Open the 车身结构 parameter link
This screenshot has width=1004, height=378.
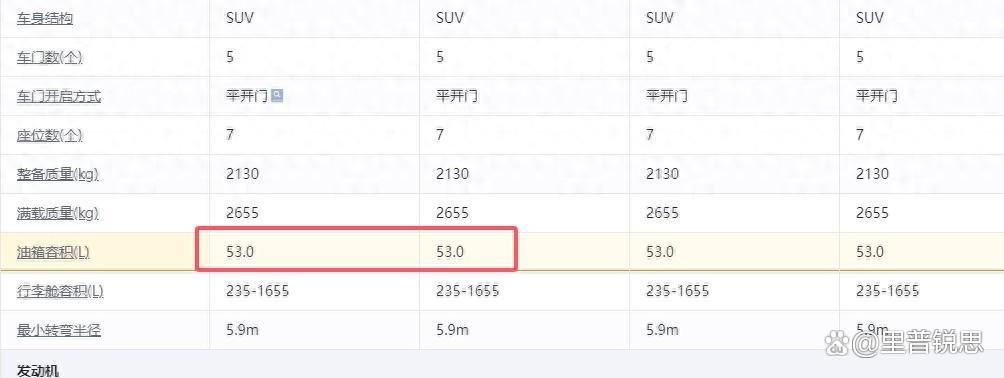[x=45, y=18]
